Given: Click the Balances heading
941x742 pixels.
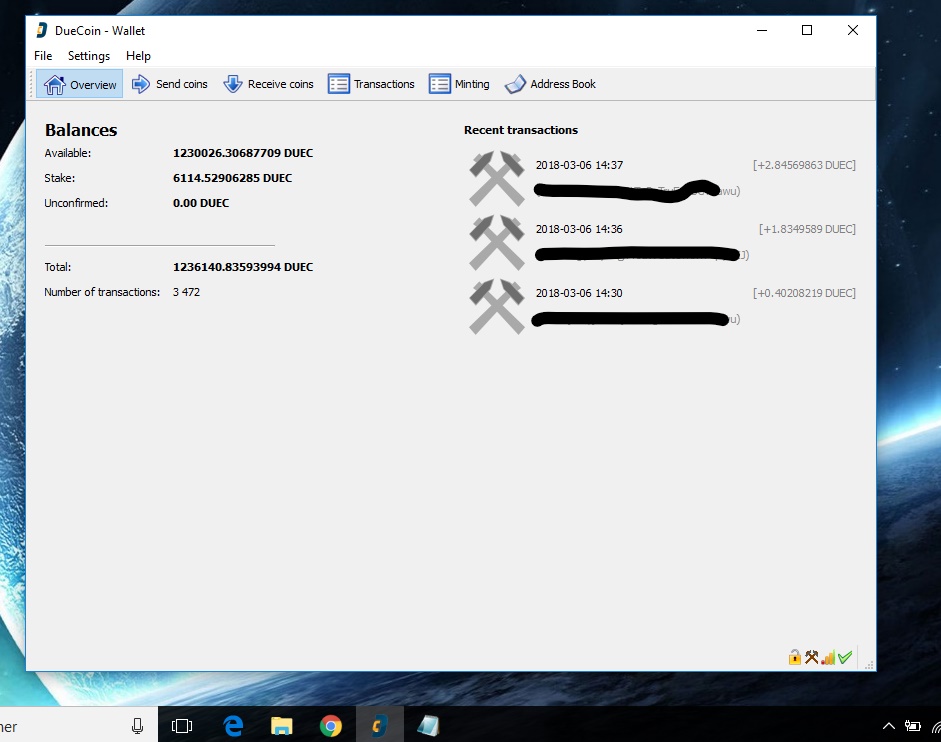Looking at the screenshot, I should 81,130.
